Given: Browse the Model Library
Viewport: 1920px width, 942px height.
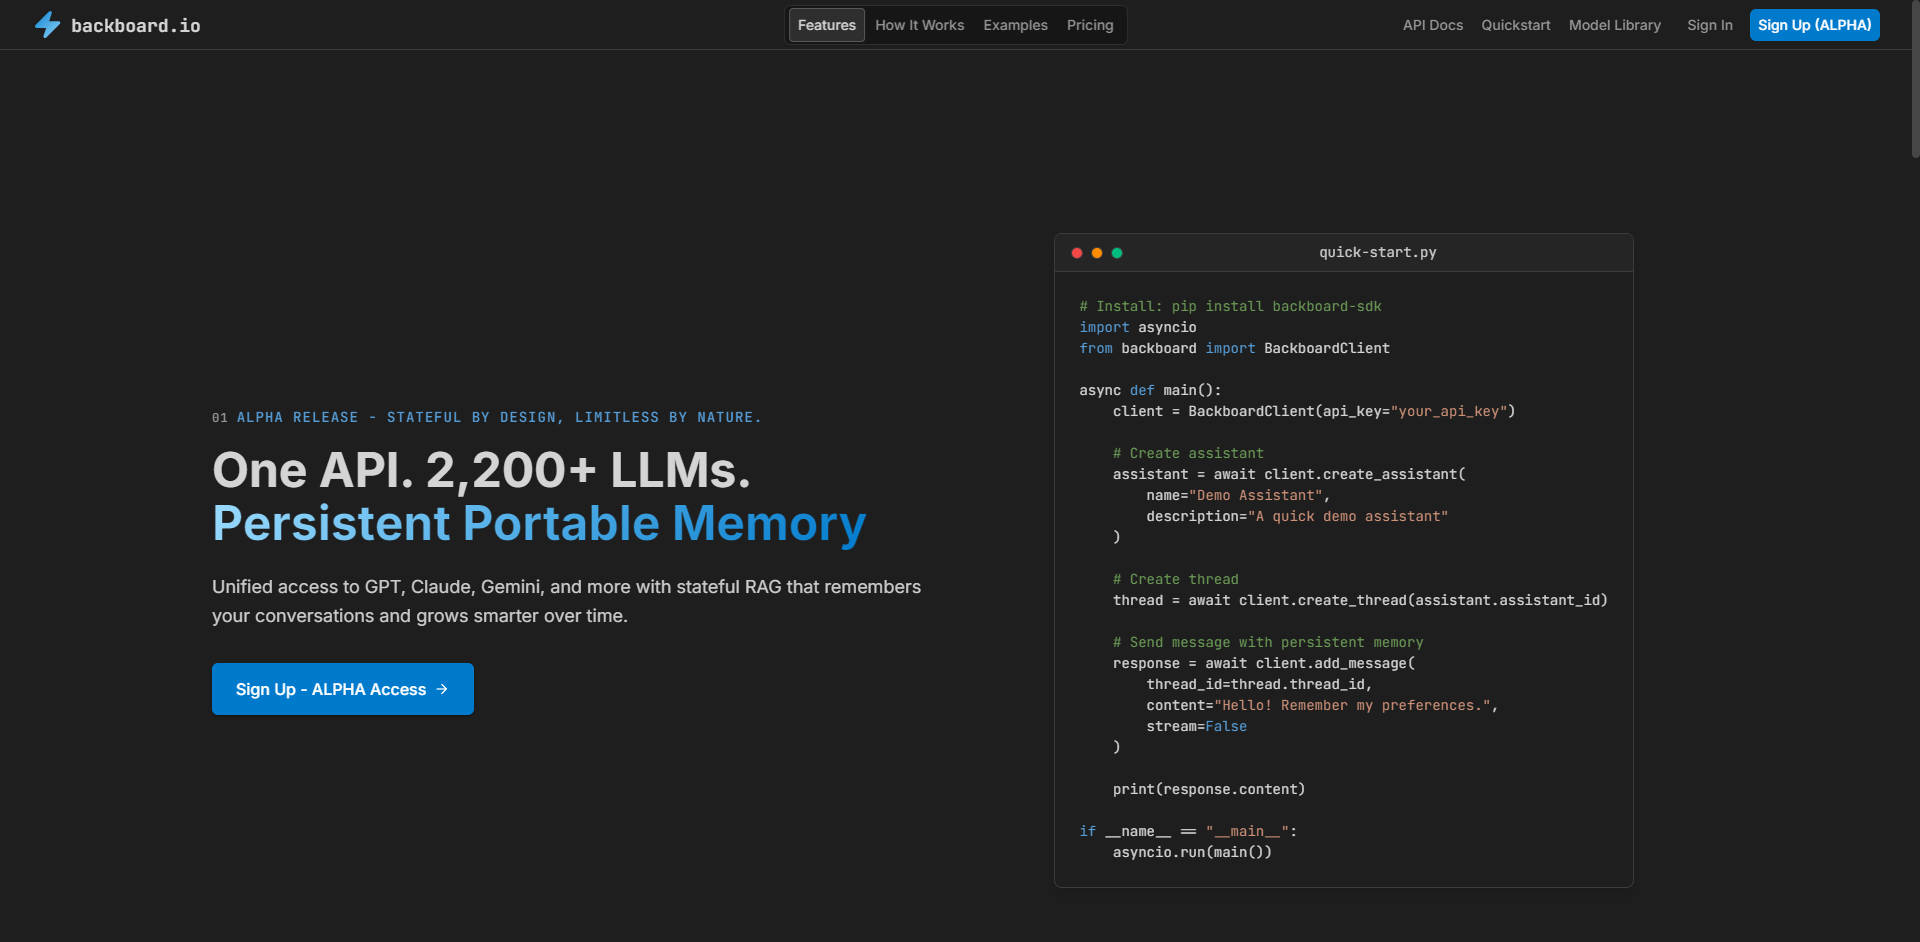Looking at the screenshot, I should 1614,24.
